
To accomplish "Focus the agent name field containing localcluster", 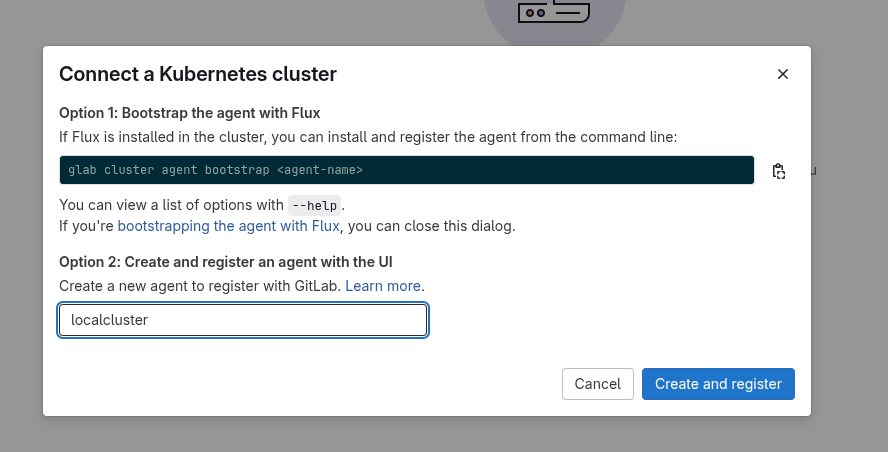I will coord(243,320).
